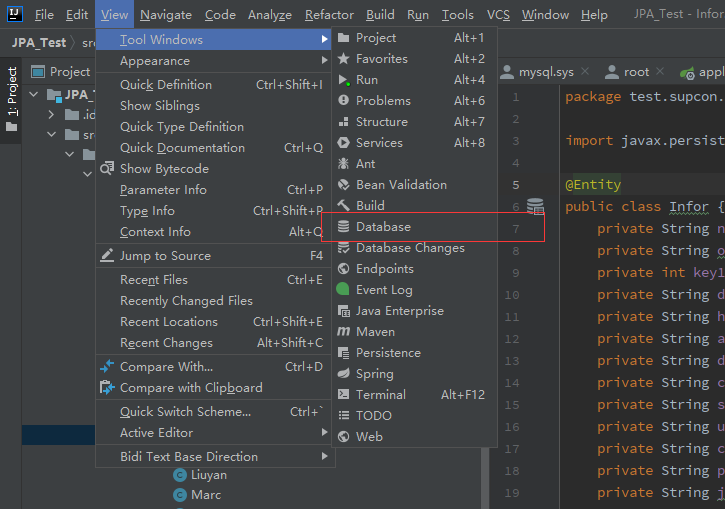
Task: Choose Compare With... option
Action: [213, 367]
